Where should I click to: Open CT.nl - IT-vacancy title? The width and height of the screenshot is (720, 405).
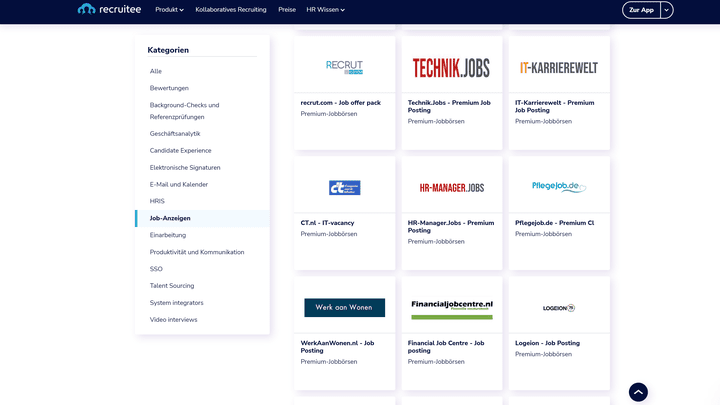coord(327,223)
